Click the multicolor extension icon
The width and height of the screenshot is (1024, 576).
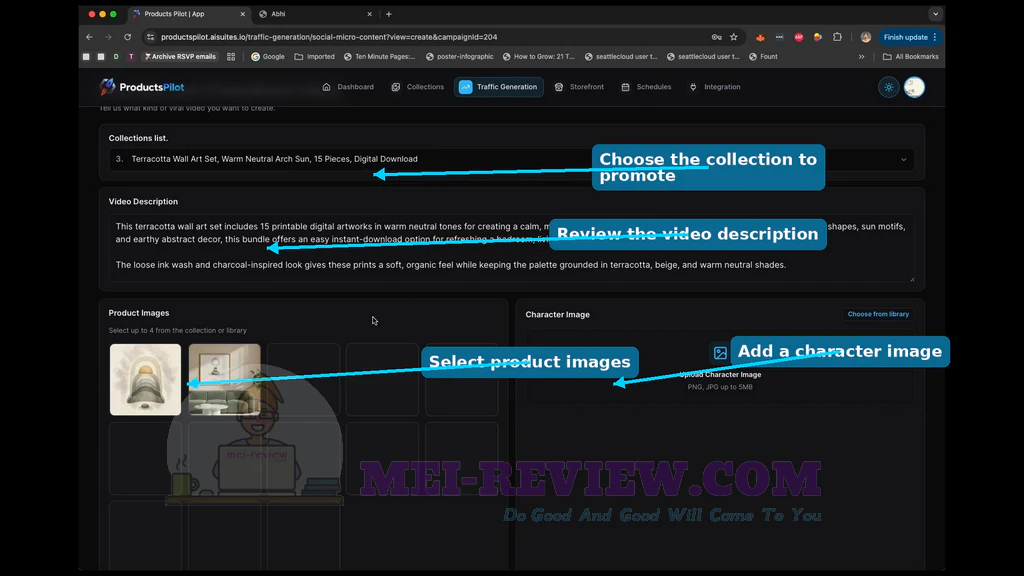(x=818, y=37)
